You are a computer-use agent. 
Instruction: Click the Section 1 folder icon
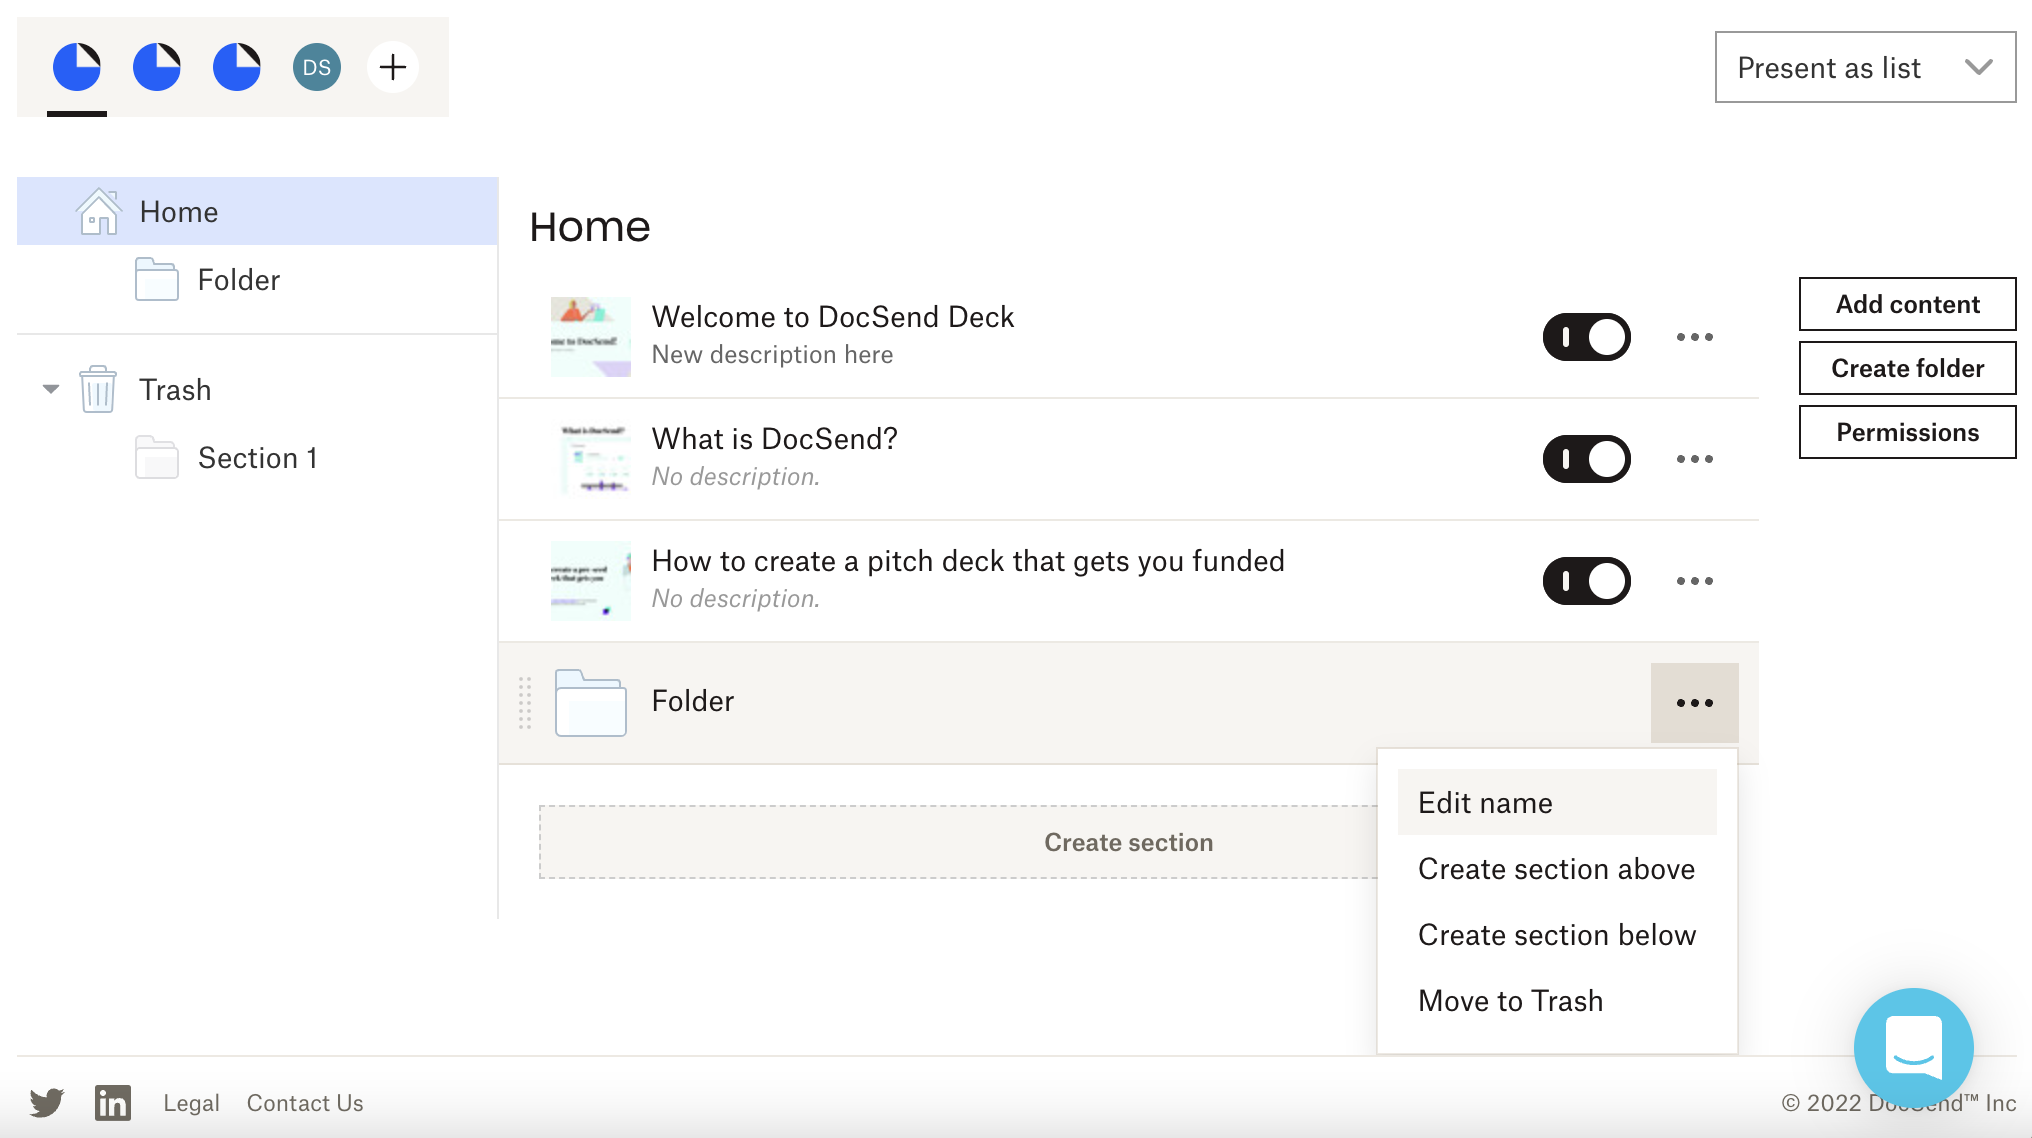click(x=157, y=457)
